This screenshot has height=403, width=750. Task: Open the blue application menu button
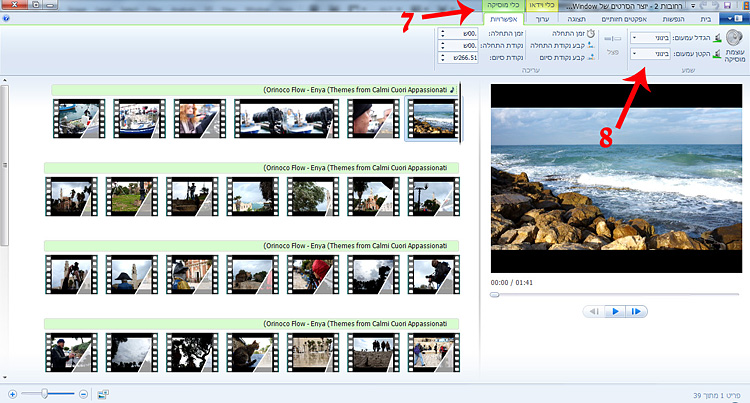pos(738,19)
